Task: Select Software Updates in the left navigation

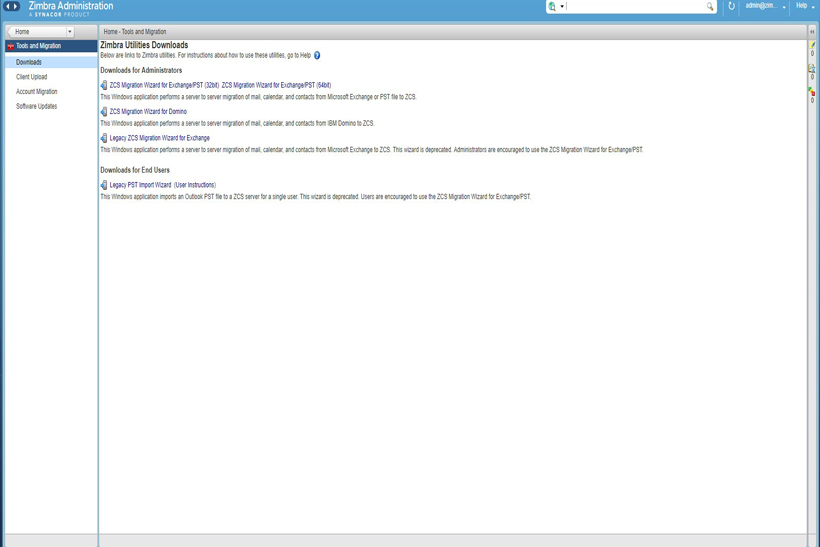Action: click(x=36, y=106)
